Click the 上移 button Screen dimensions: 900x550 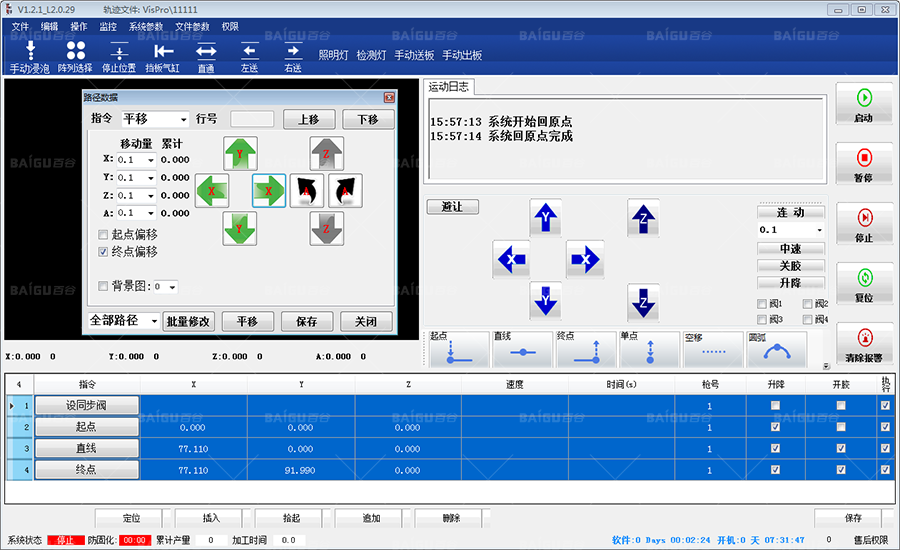point(309,119)
